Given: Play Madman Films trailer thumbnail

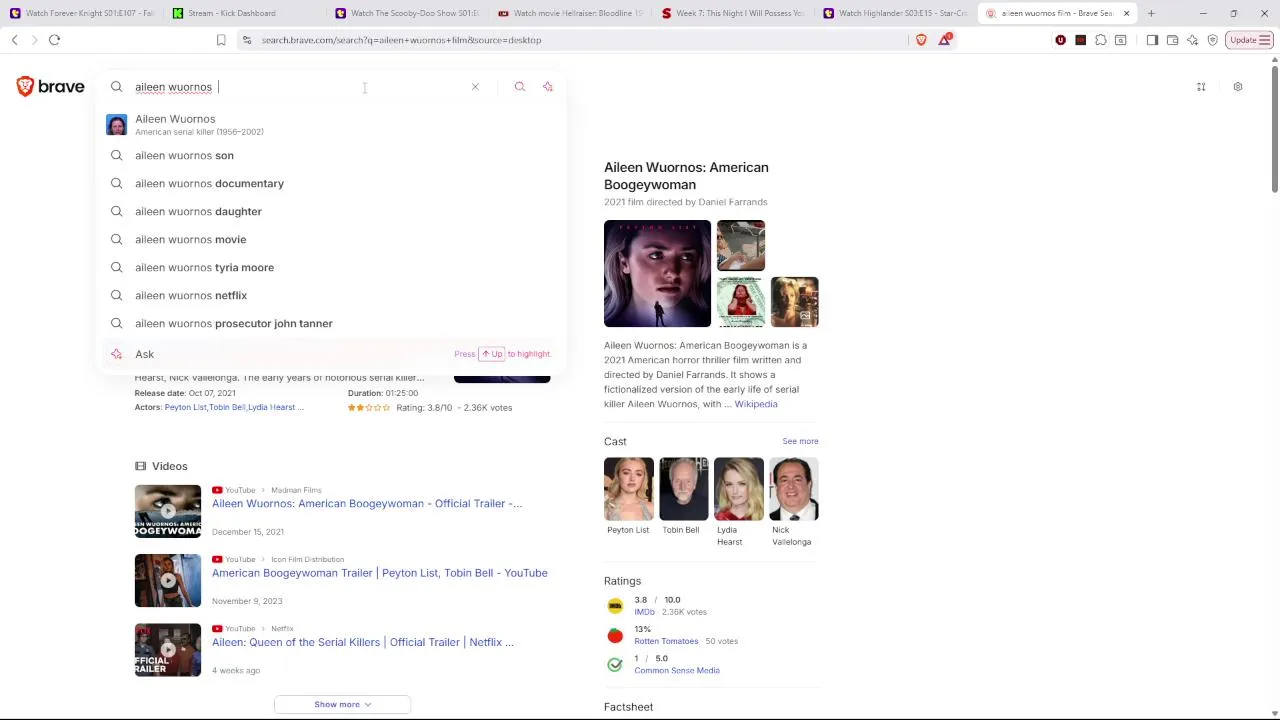Looking at the screenshot, I should (168, 511).
